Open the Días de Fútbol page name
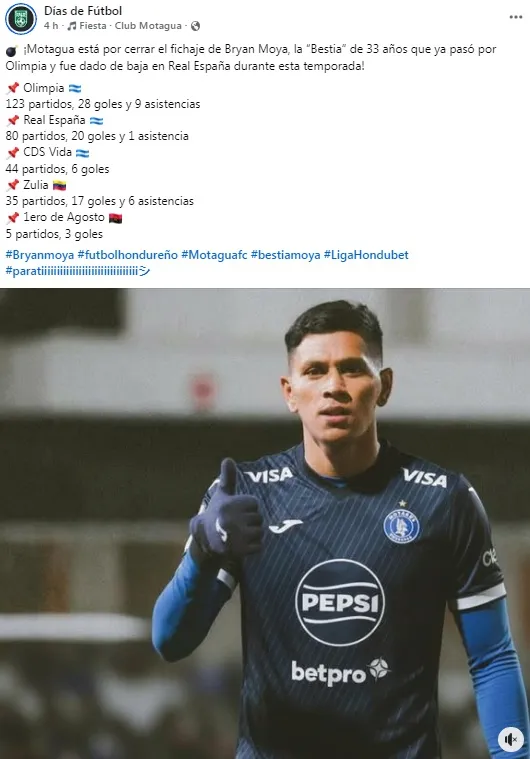The height and width of the screenshot is (759, 530). point(83,11)
